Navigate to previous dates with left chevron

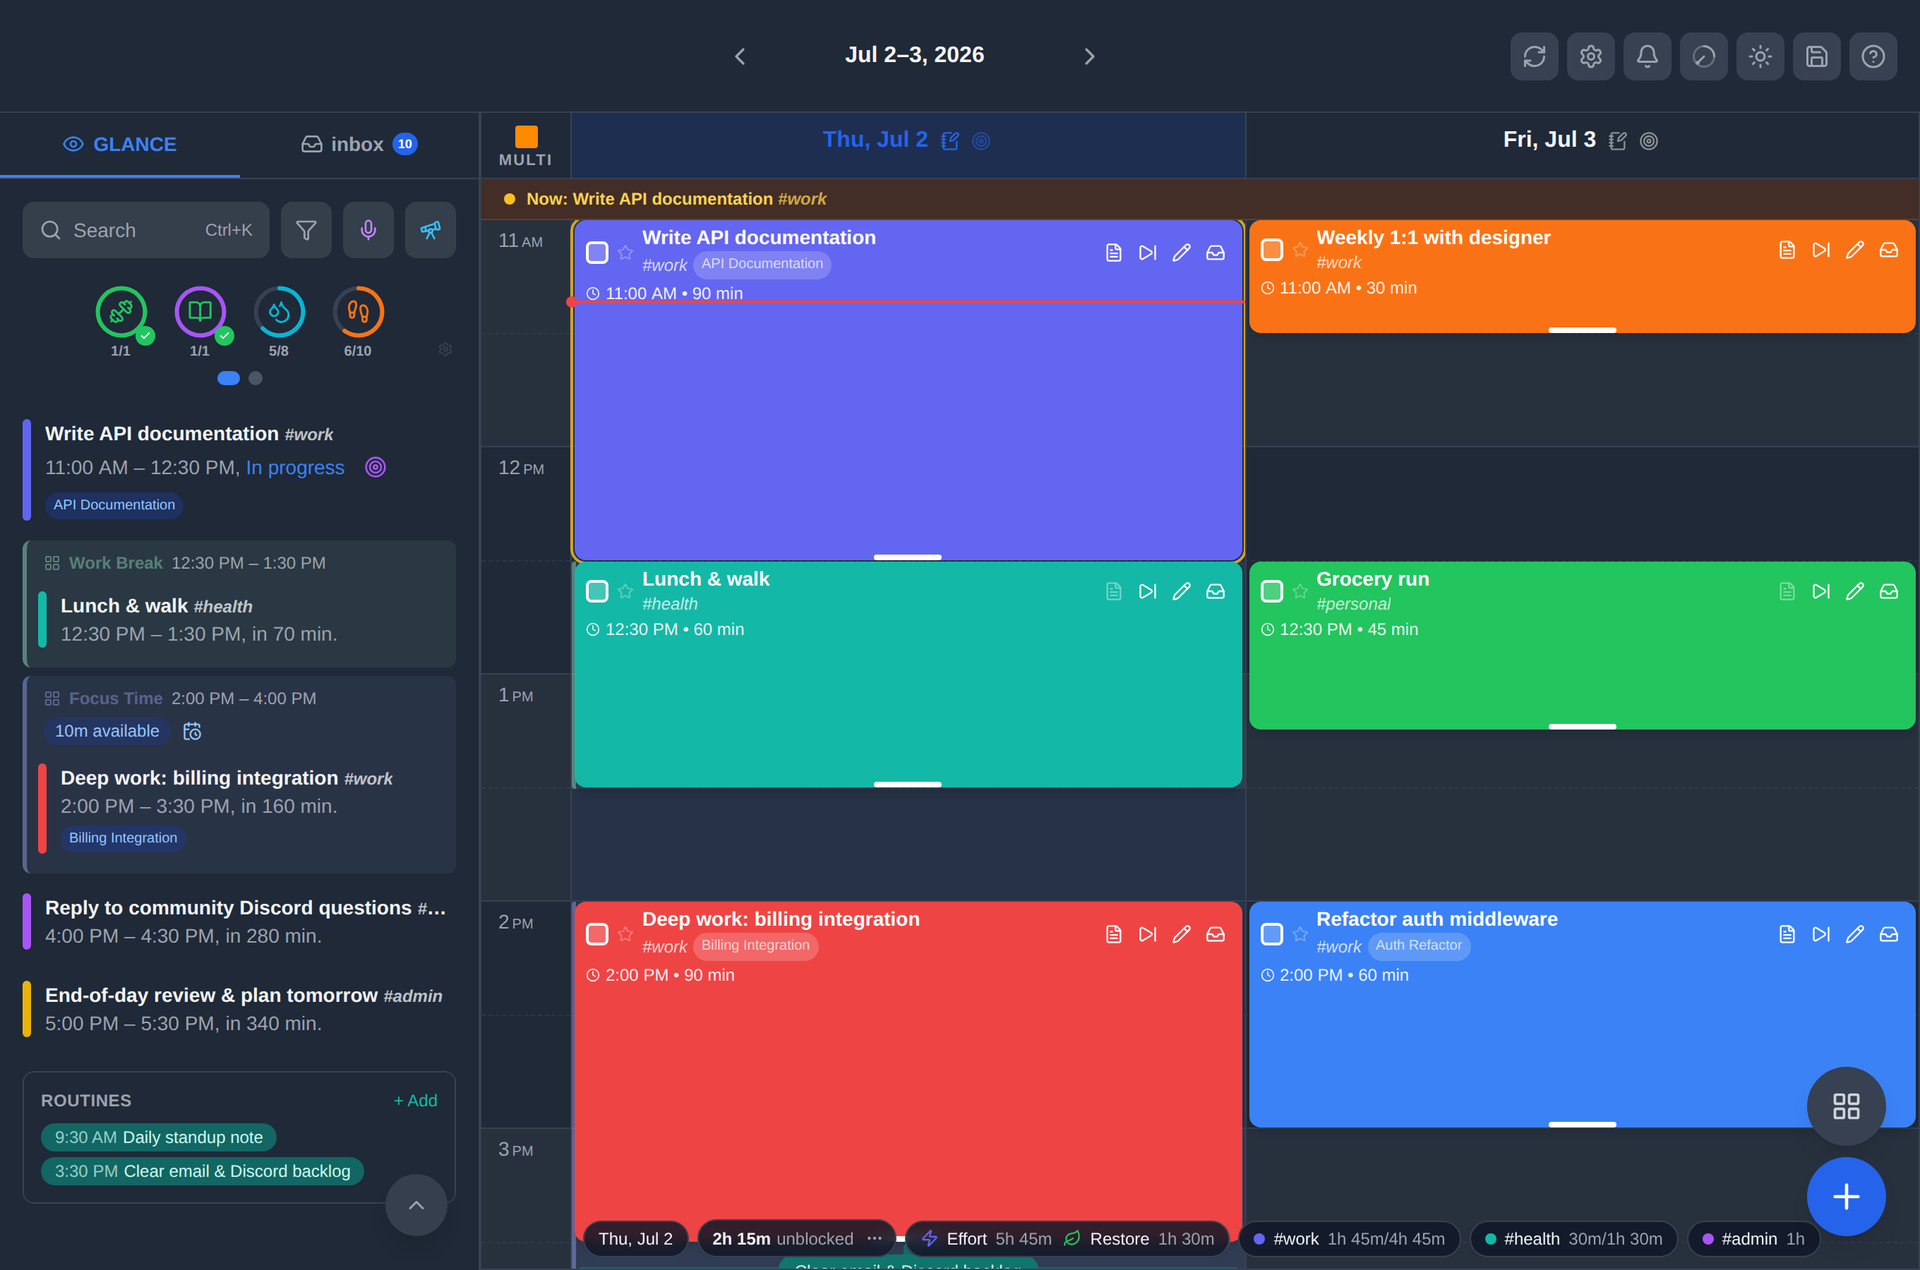click(x=740, y=56)
